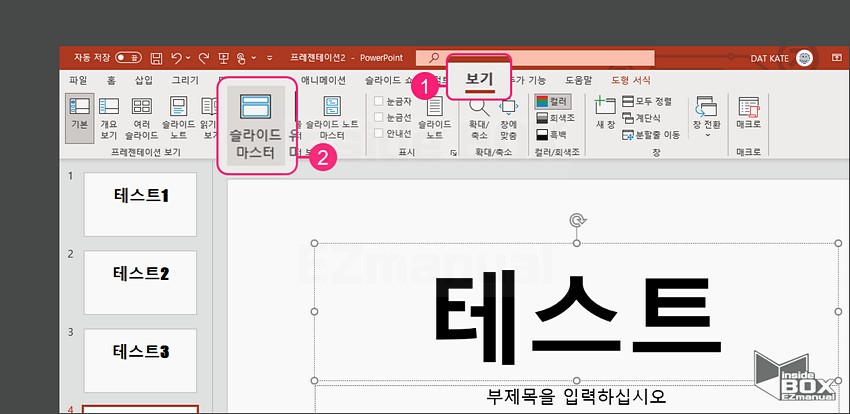Start slideshow from beginning icon
Image resolution: width=850 pixels, height=414 pixels.
[223, 58]
